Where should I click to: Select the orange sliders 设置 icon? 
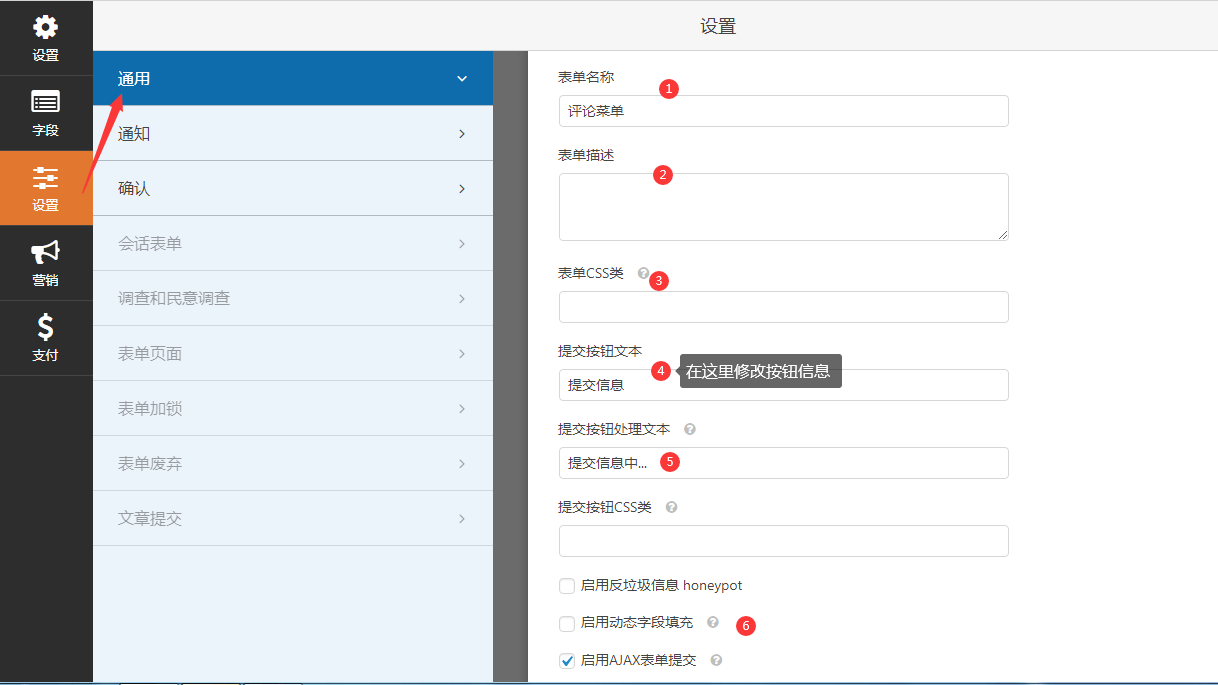tap(46, 179)
